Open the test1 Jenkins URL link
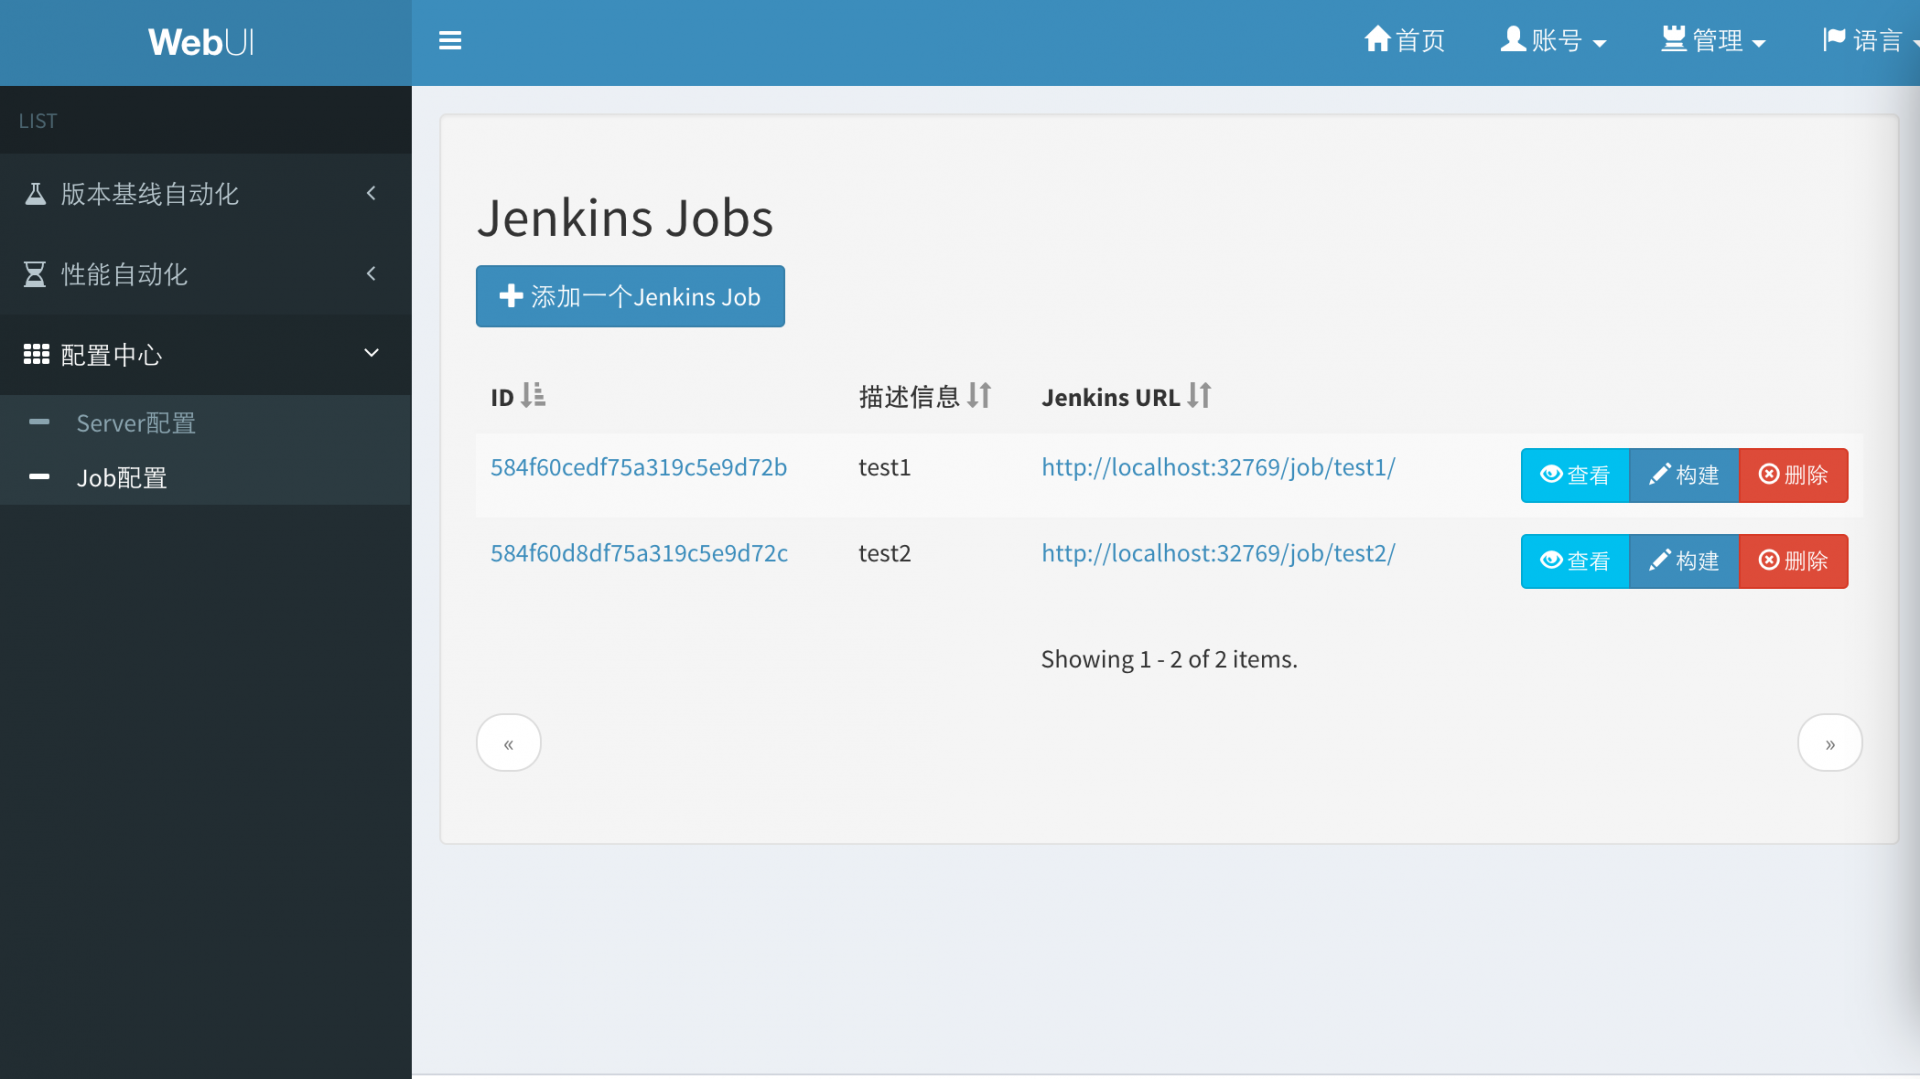1920x1079 pixels. tap(1218, 467)
